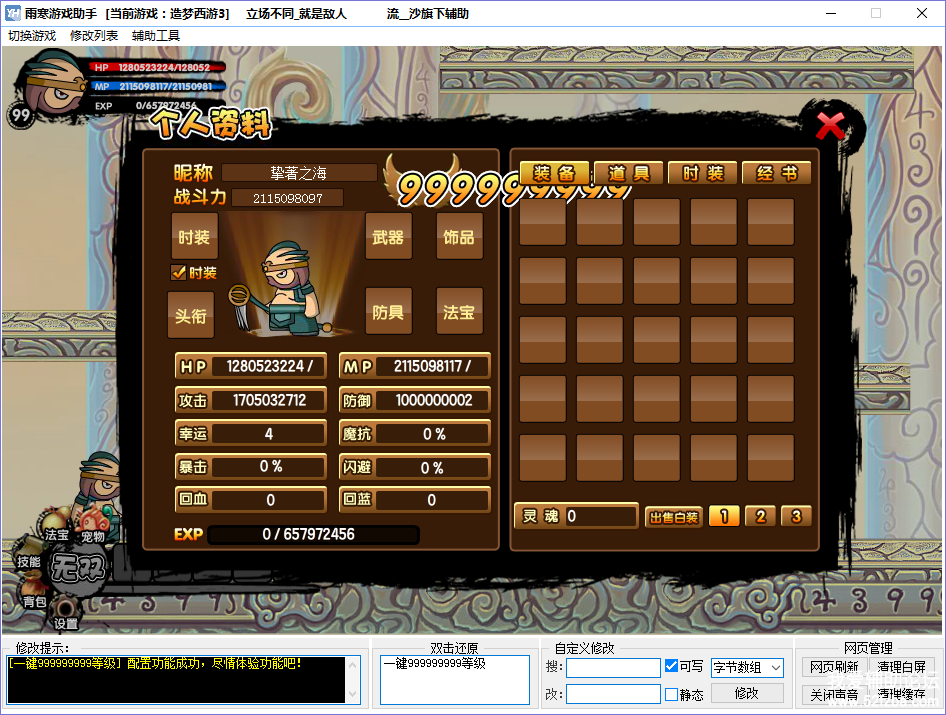This screenshot has width=946, height=715.
Task: Select the 饰品 accessory slot
Action: click(x=459, y=236)
